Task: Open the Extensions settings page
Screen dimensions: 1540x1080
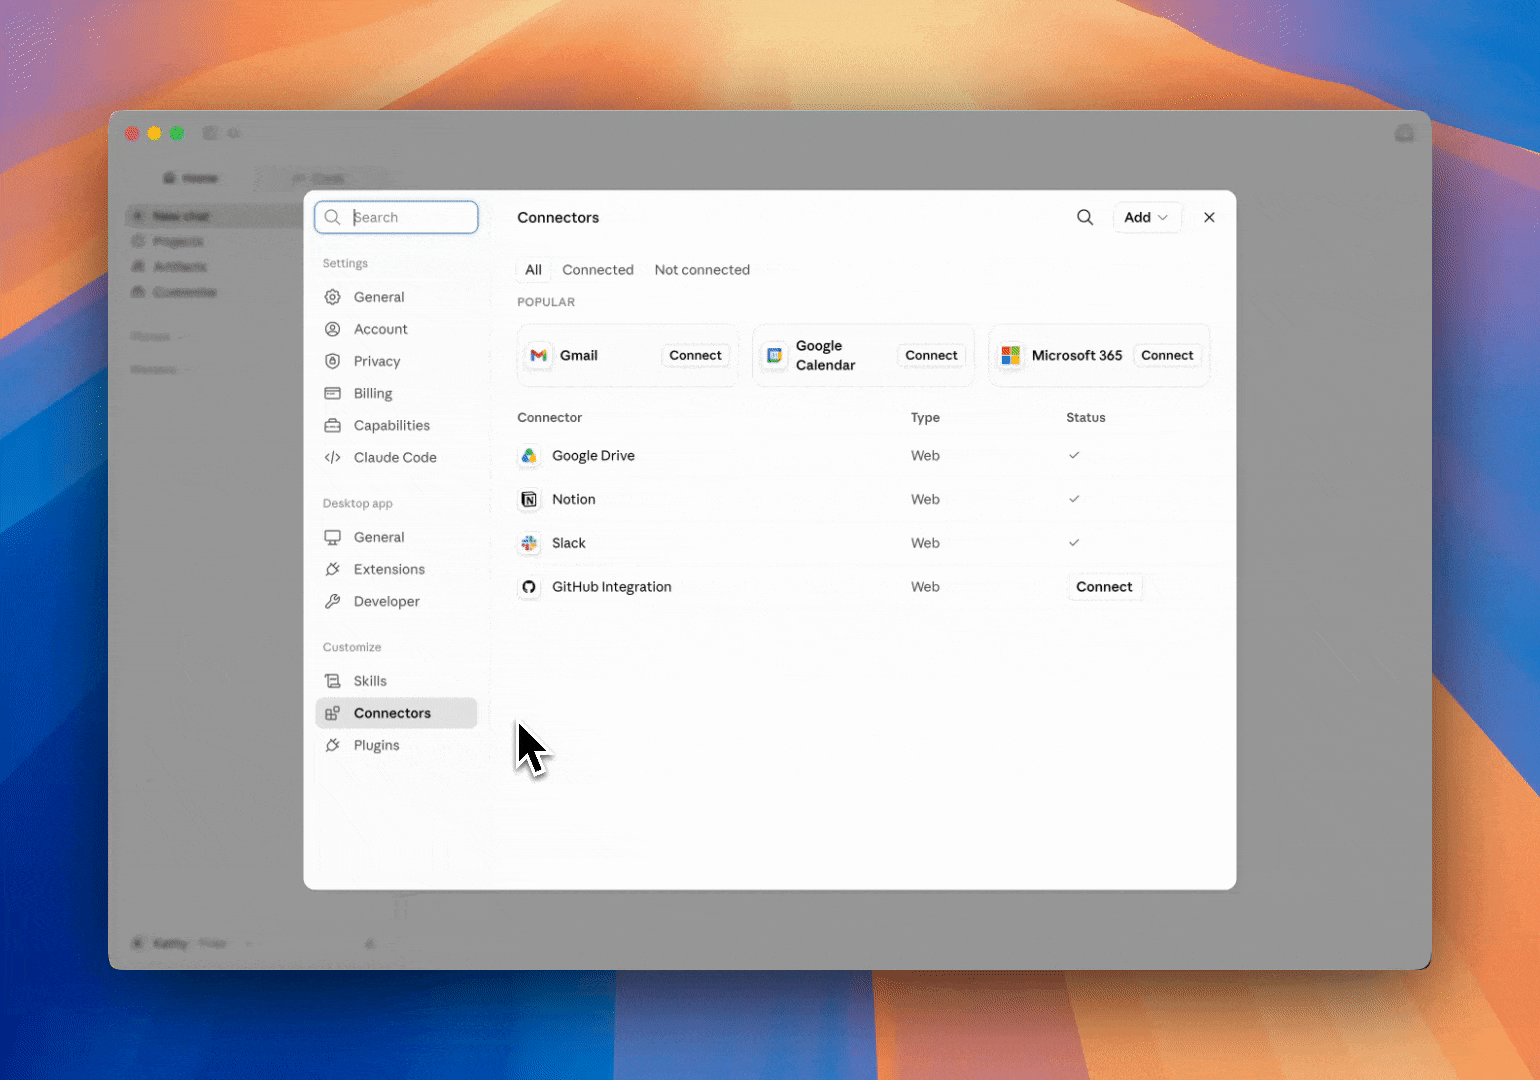Action: [396, 569]
